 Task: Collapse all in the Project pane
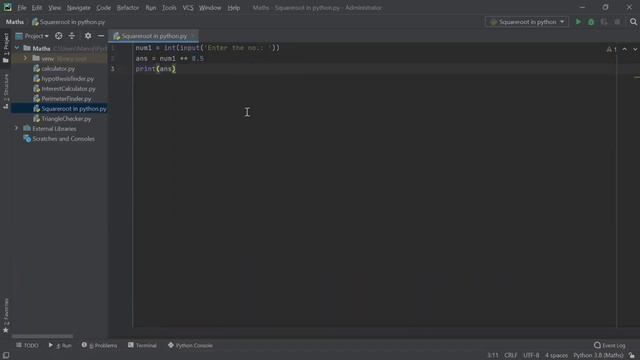tap(72, 36)
